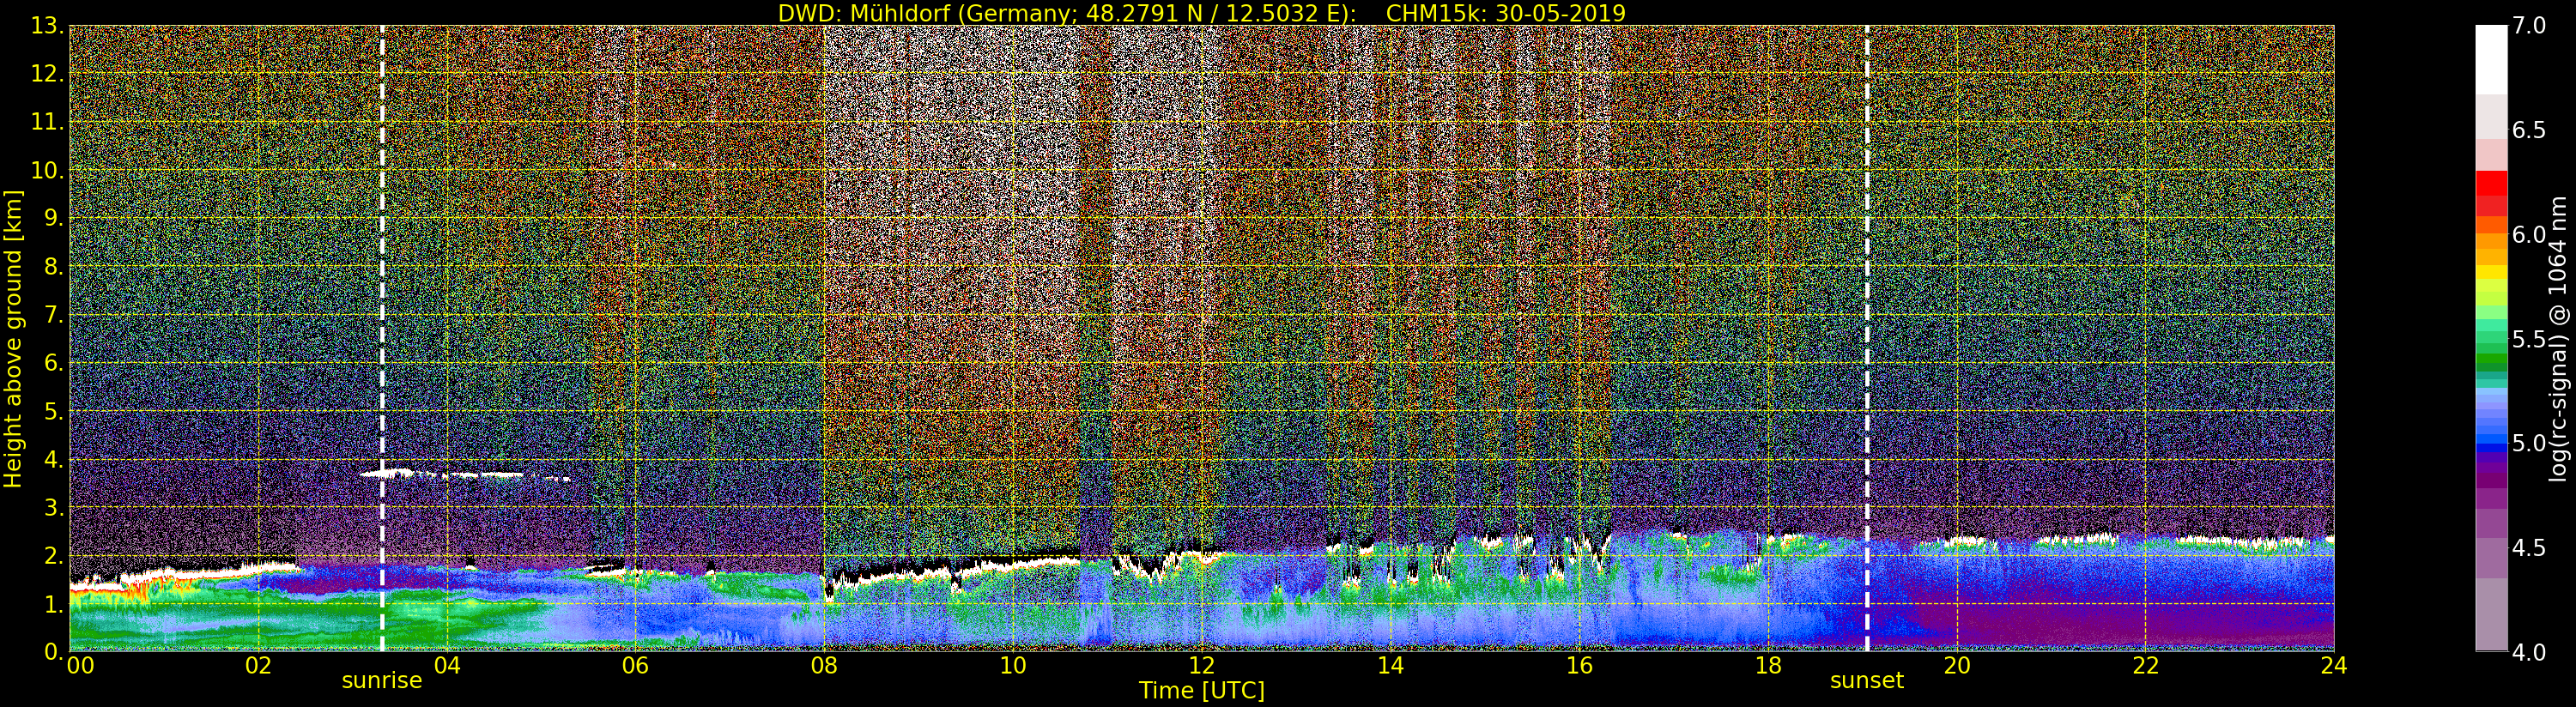Image resolution: width=2576 pixels, height=707 pixels.
Task: Click the time axis tick "12"
Action: [x=1201, y=666]
